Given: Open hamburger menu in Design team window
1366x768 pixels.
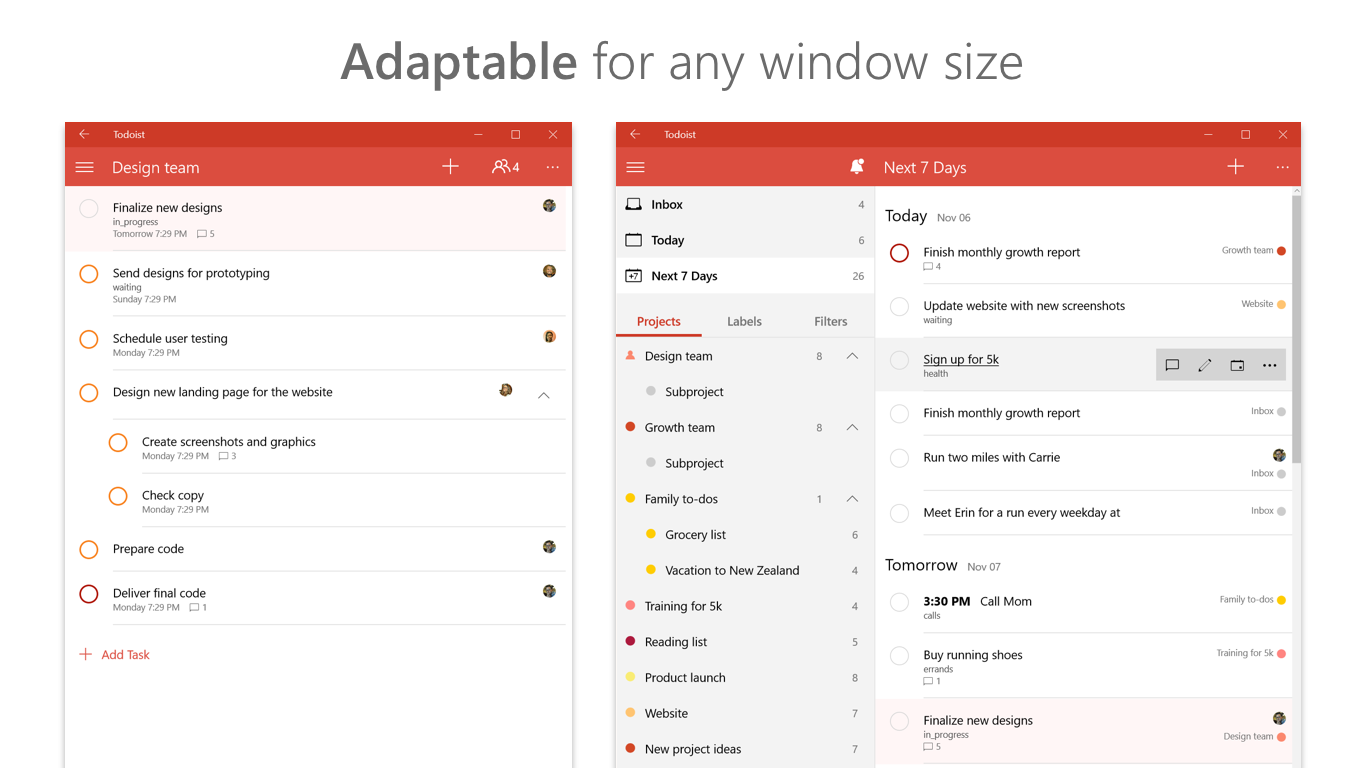Looking at the screenshot, I should point(85,167).
